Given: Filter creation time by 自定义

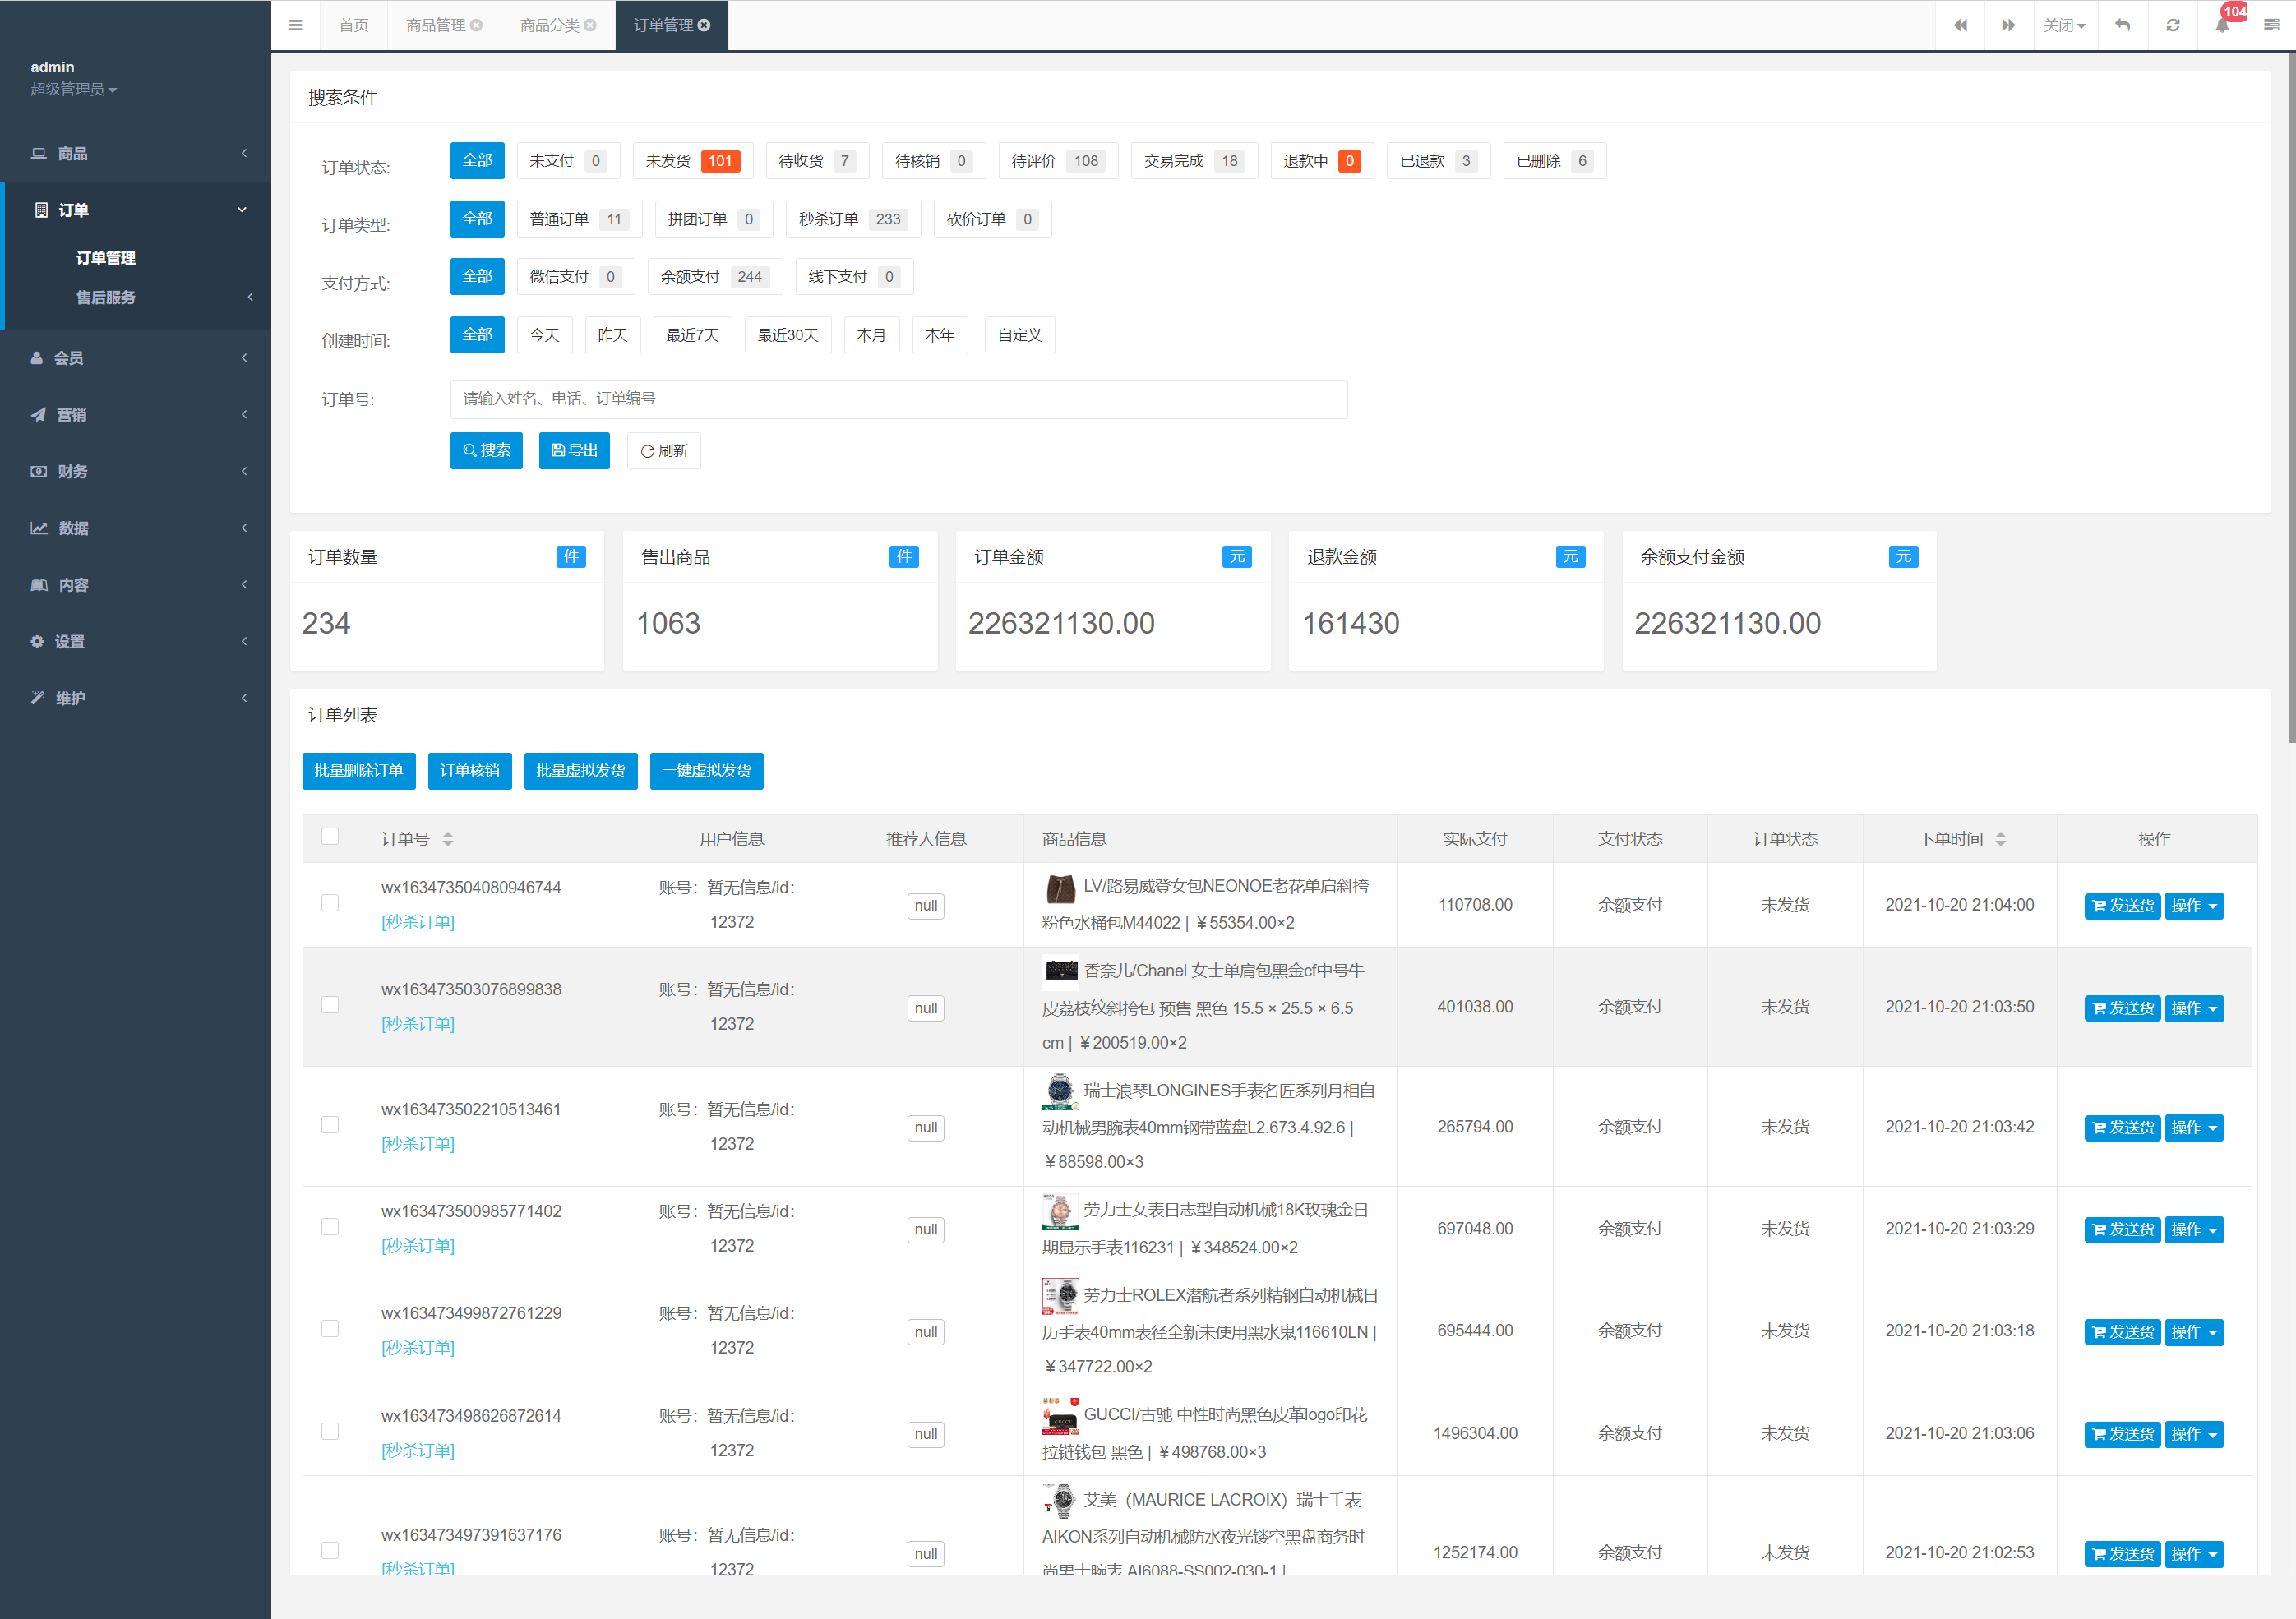Looking at the screenshot, I should (x=1019, y=335).
